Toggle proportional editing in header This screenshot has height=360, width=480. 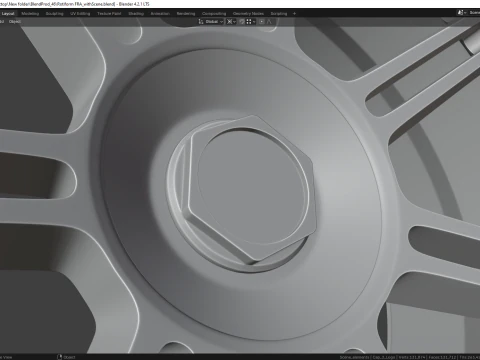[x=262, y=22]
